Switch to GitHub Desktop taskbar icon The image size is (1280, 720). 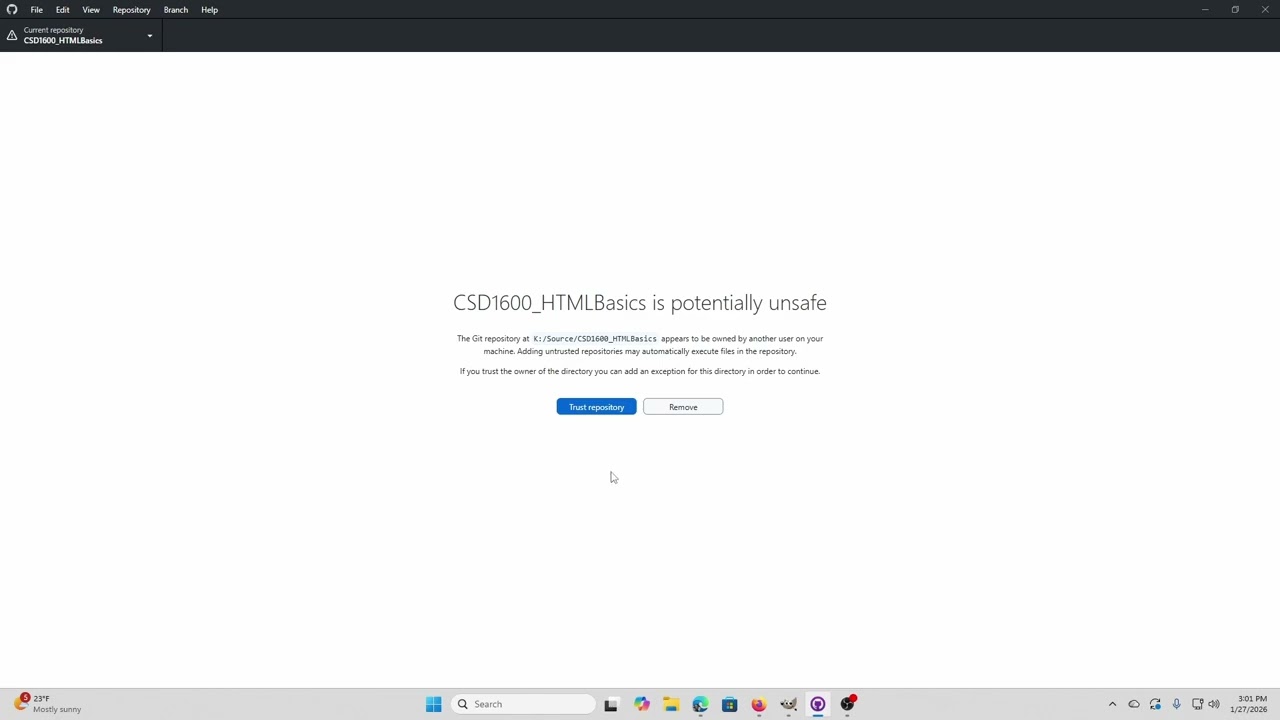tap(818, 704)
